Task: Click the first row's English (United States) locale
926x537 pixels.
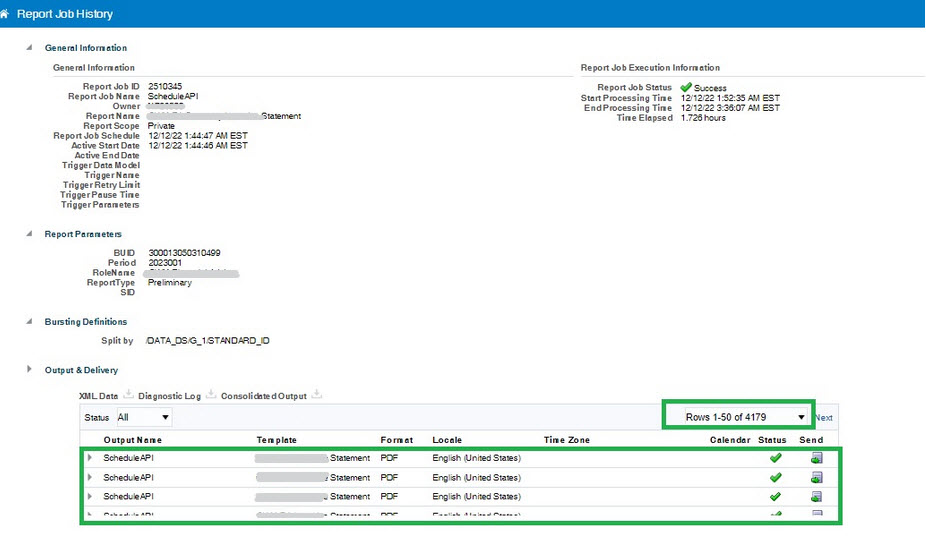Action: click(477, 458)
